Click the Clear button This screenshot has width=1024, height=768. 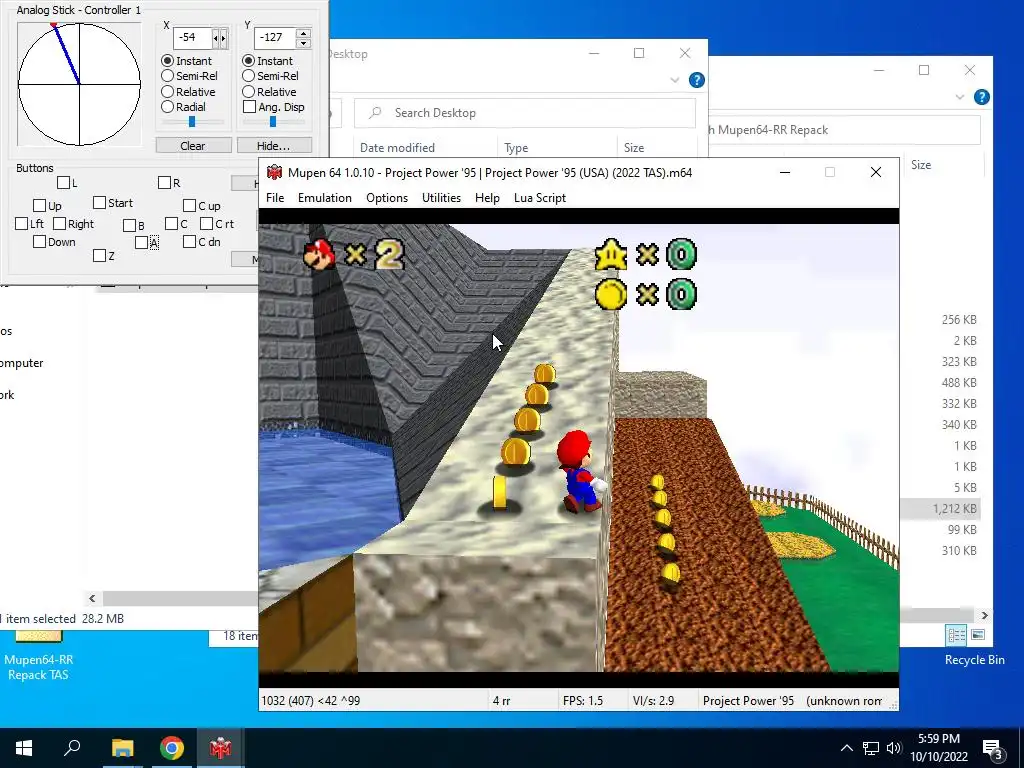193,146
